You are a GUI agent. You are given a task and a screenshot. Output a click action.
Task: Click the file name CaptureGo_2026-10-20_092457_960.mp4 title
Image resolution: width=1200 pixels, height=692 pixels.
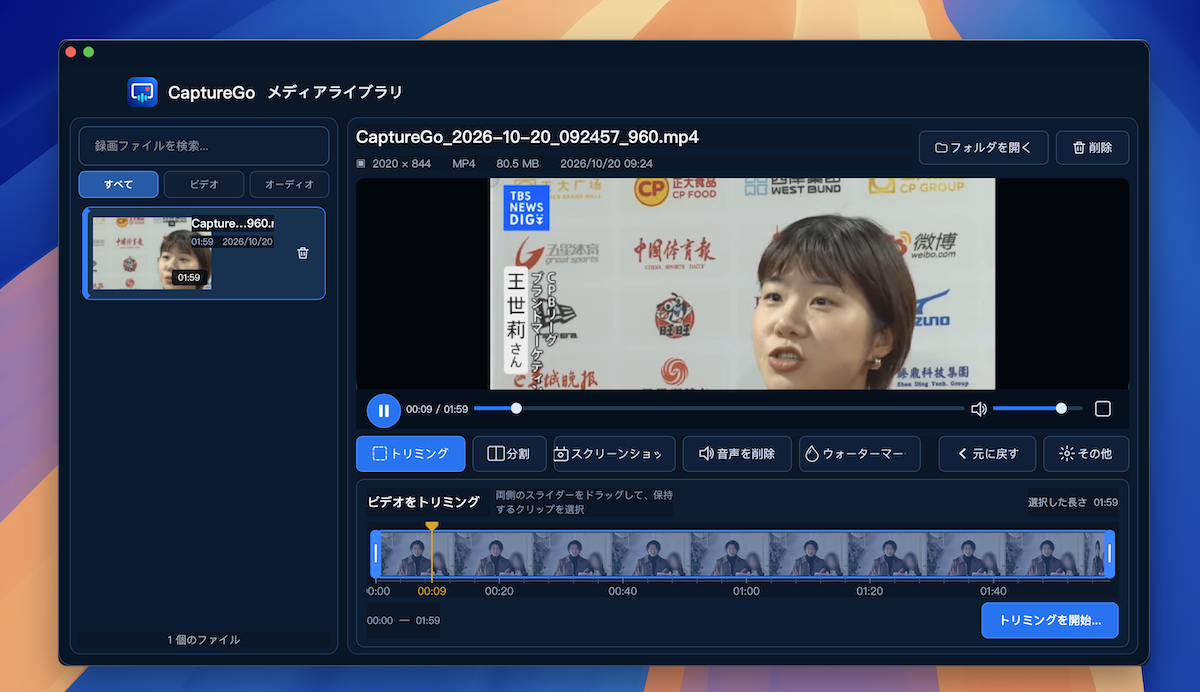click(x=527, y=137)
